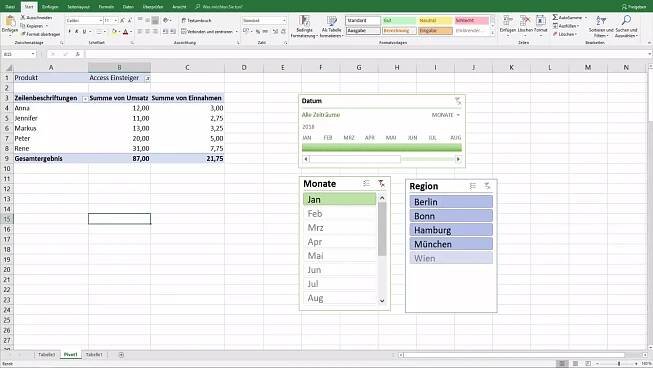Image resolution: width=653 pixels, height=368 pixels.
Task: Open the Datei tab
Action: pyautogui.click(x=10, y=7)
